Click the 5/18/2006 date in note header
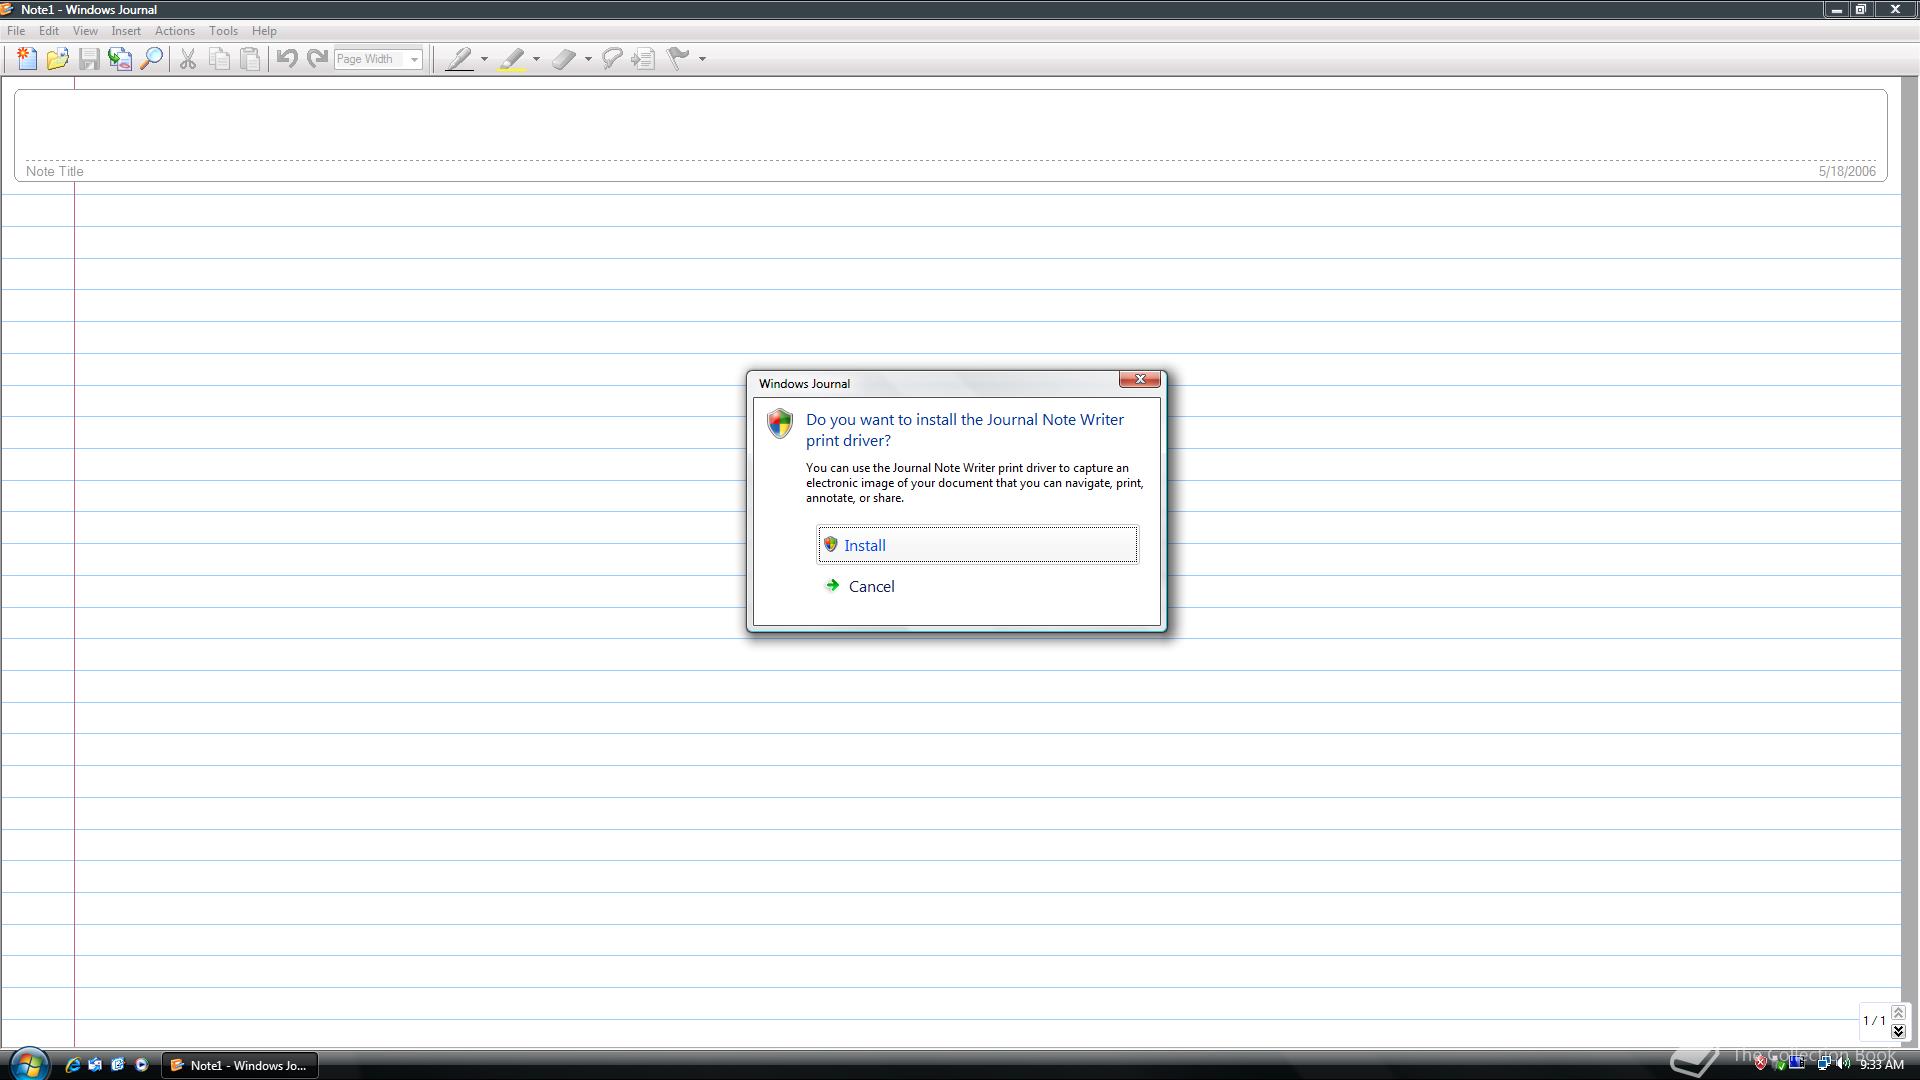 pyautogui.click(x=1846, y=172)
